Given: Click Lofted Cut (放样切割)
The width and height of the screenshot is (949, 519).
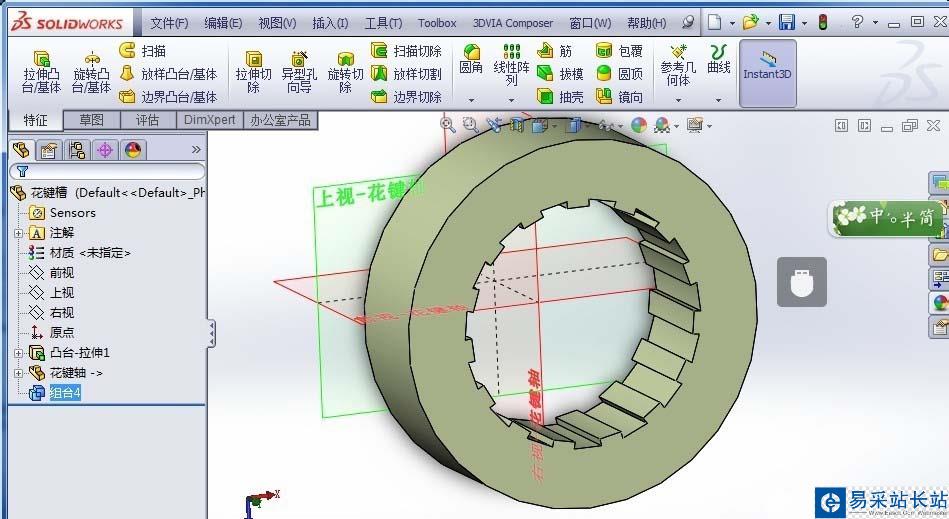Looking at the screenshot, I should pyautogui.click(x=406, y=74).
